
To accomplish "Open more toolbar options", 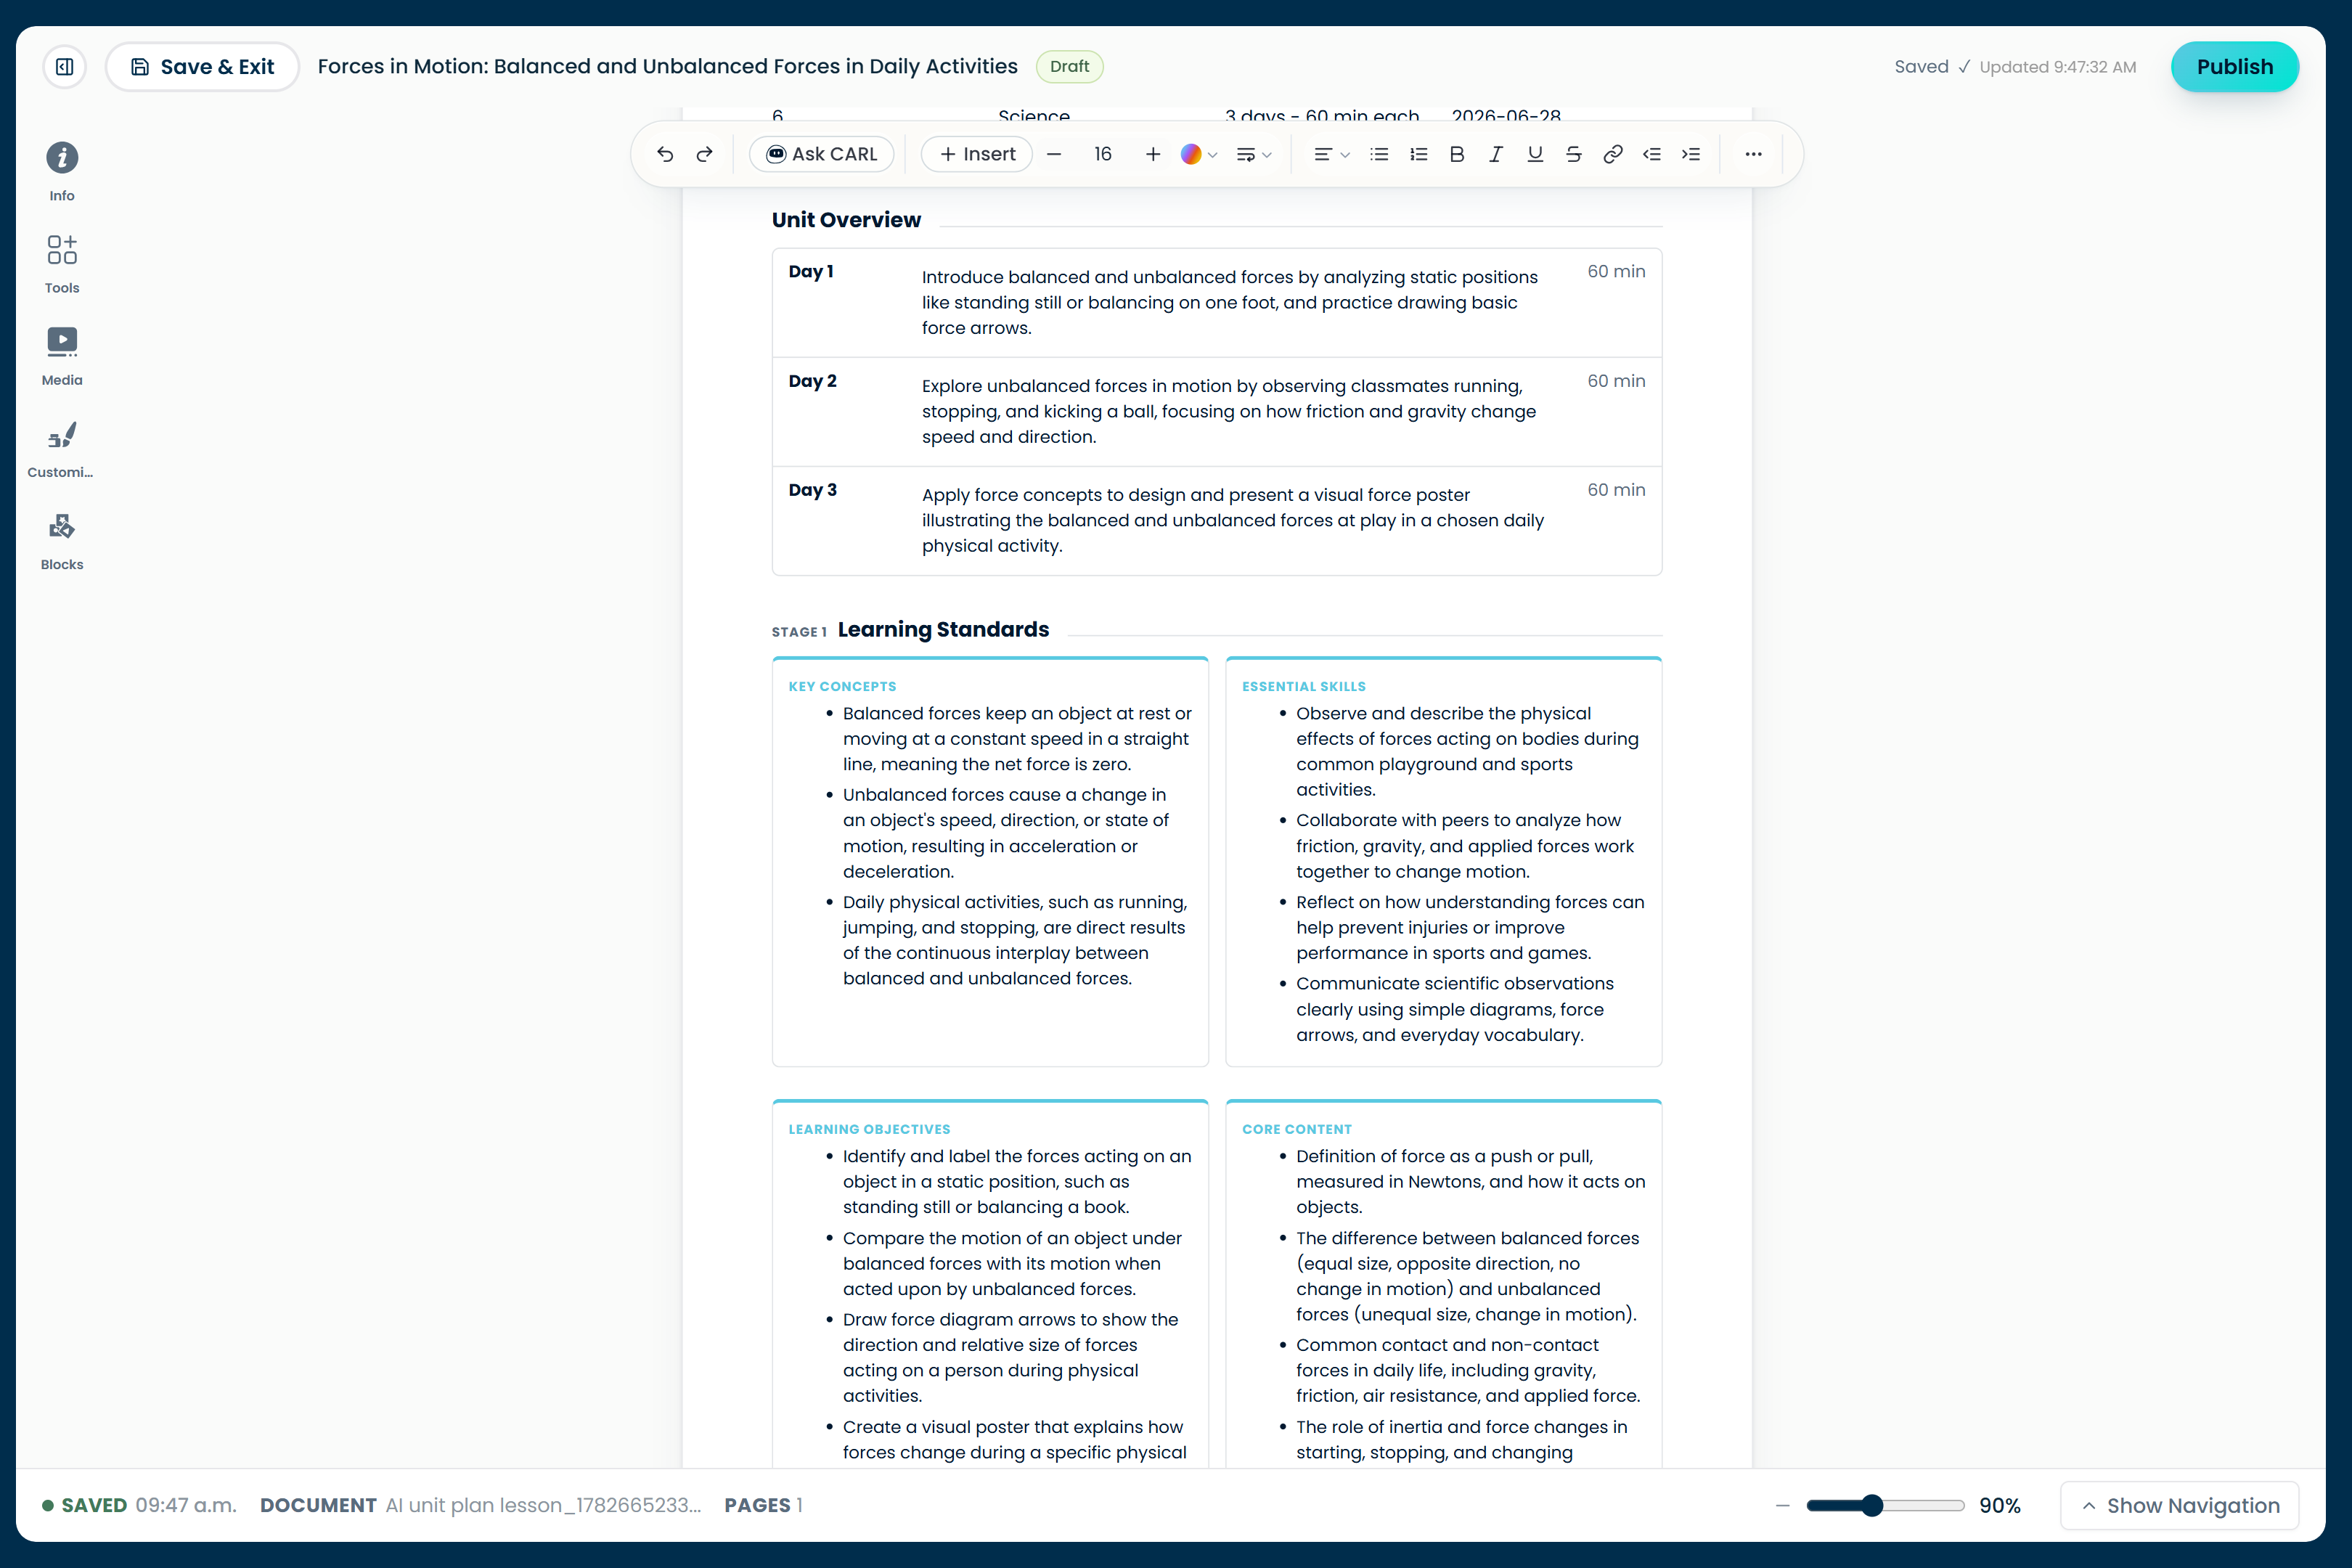I will [1753, 154].
